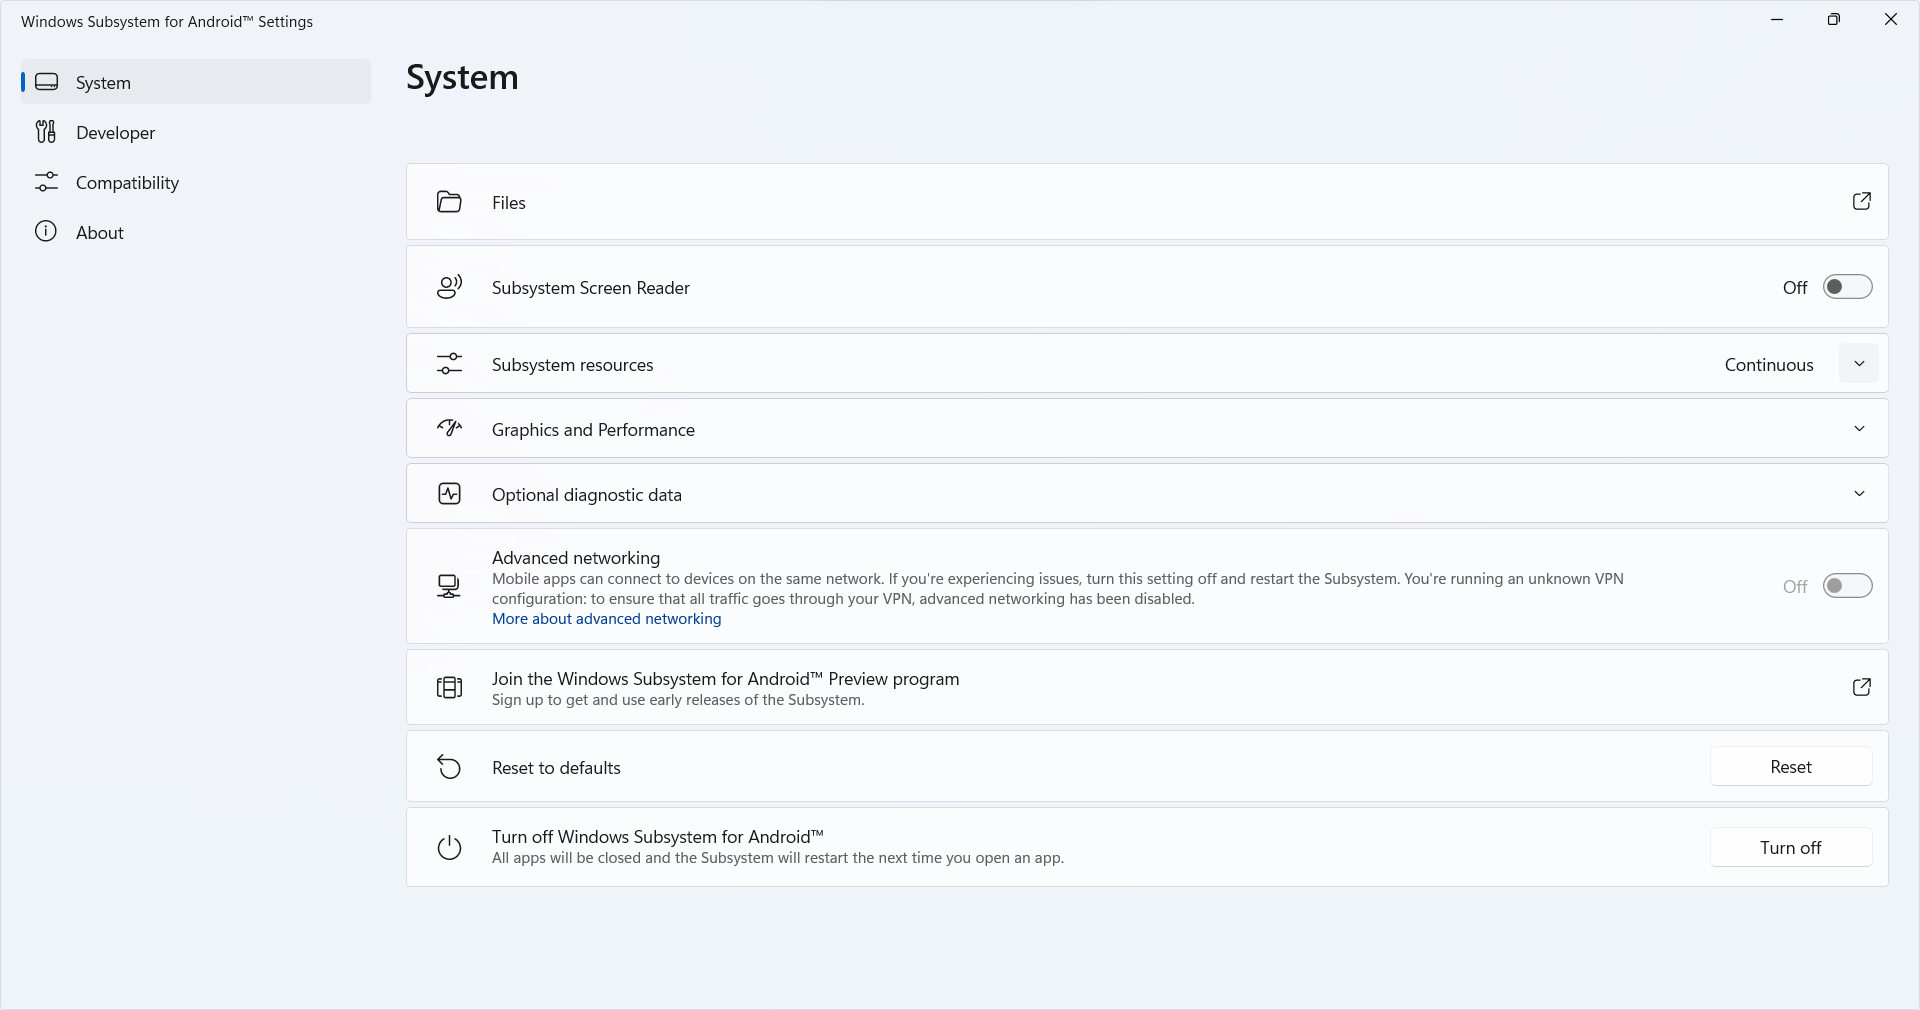1920x1010 pixels.
Task: Click the Subsystem Screen Reader icon
Action: 449,287
